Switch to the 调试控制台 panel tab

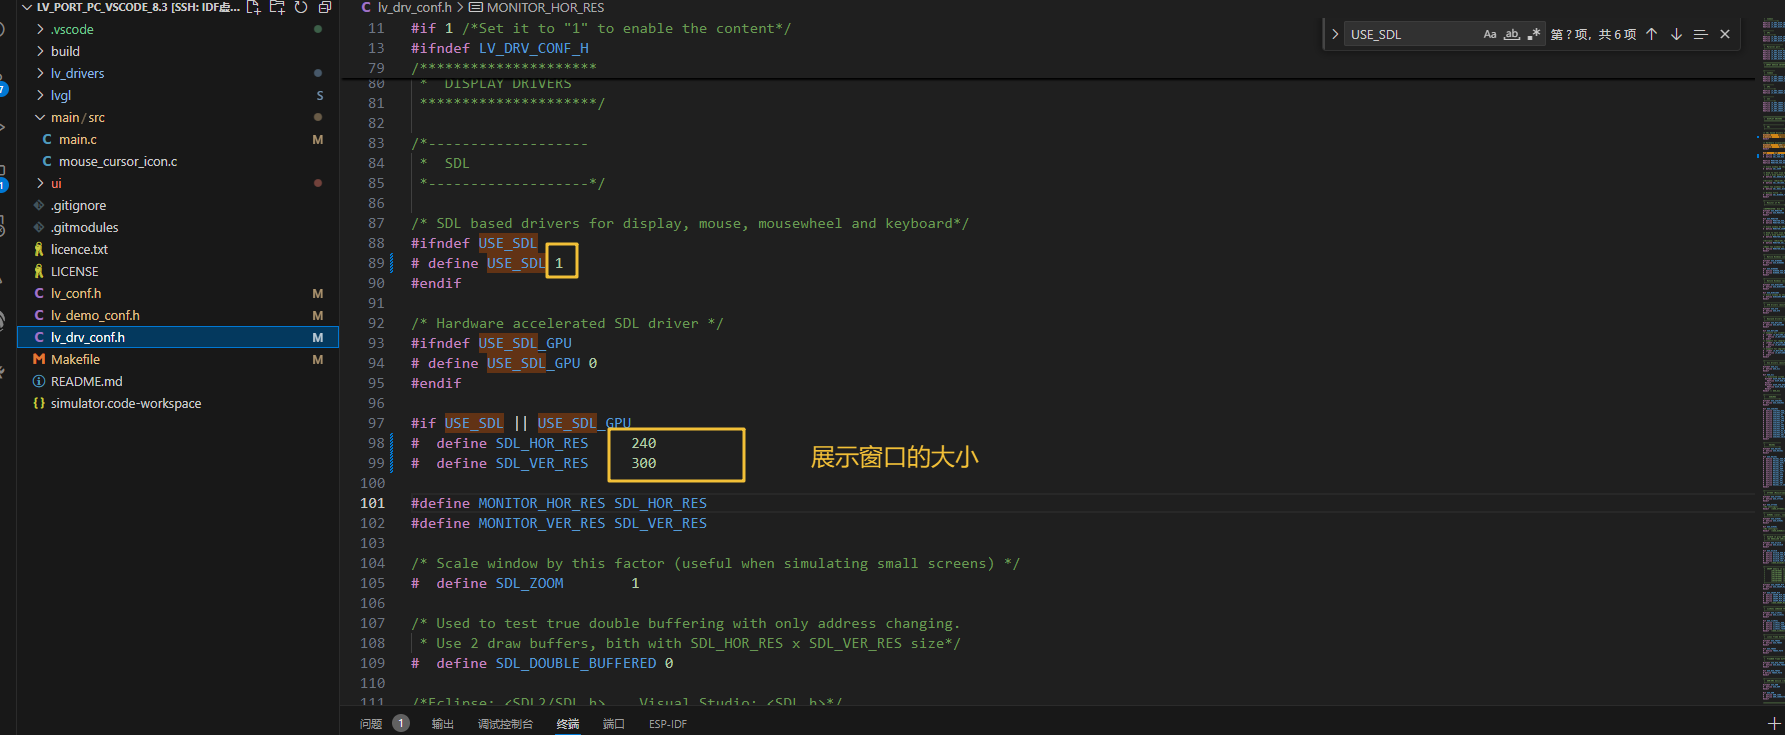click(x=505, y=724)
